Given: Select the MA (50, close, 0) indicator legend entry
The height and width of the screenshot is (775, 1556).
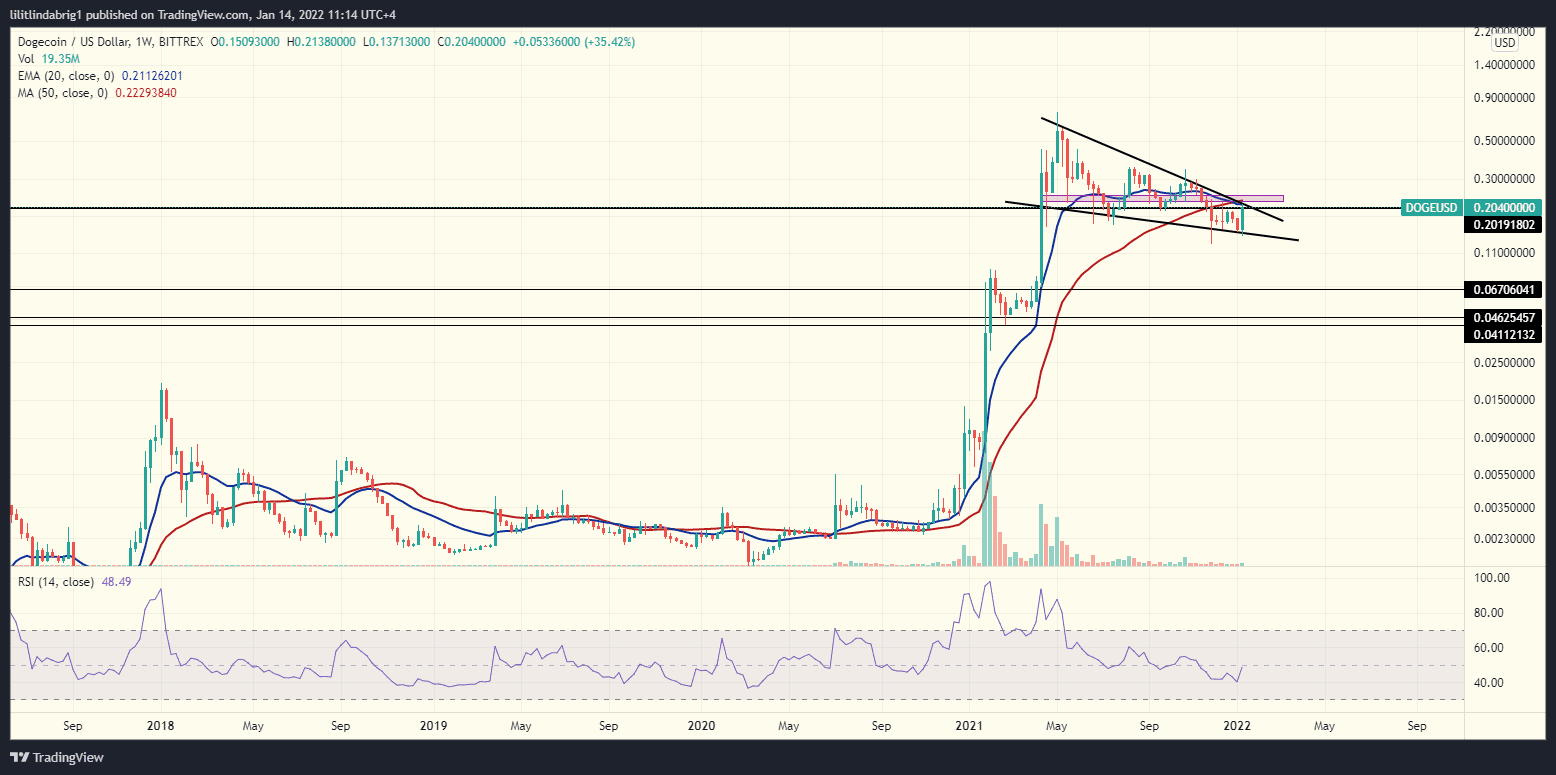Looking at the screenshot, I should click(x=58, y=92).
